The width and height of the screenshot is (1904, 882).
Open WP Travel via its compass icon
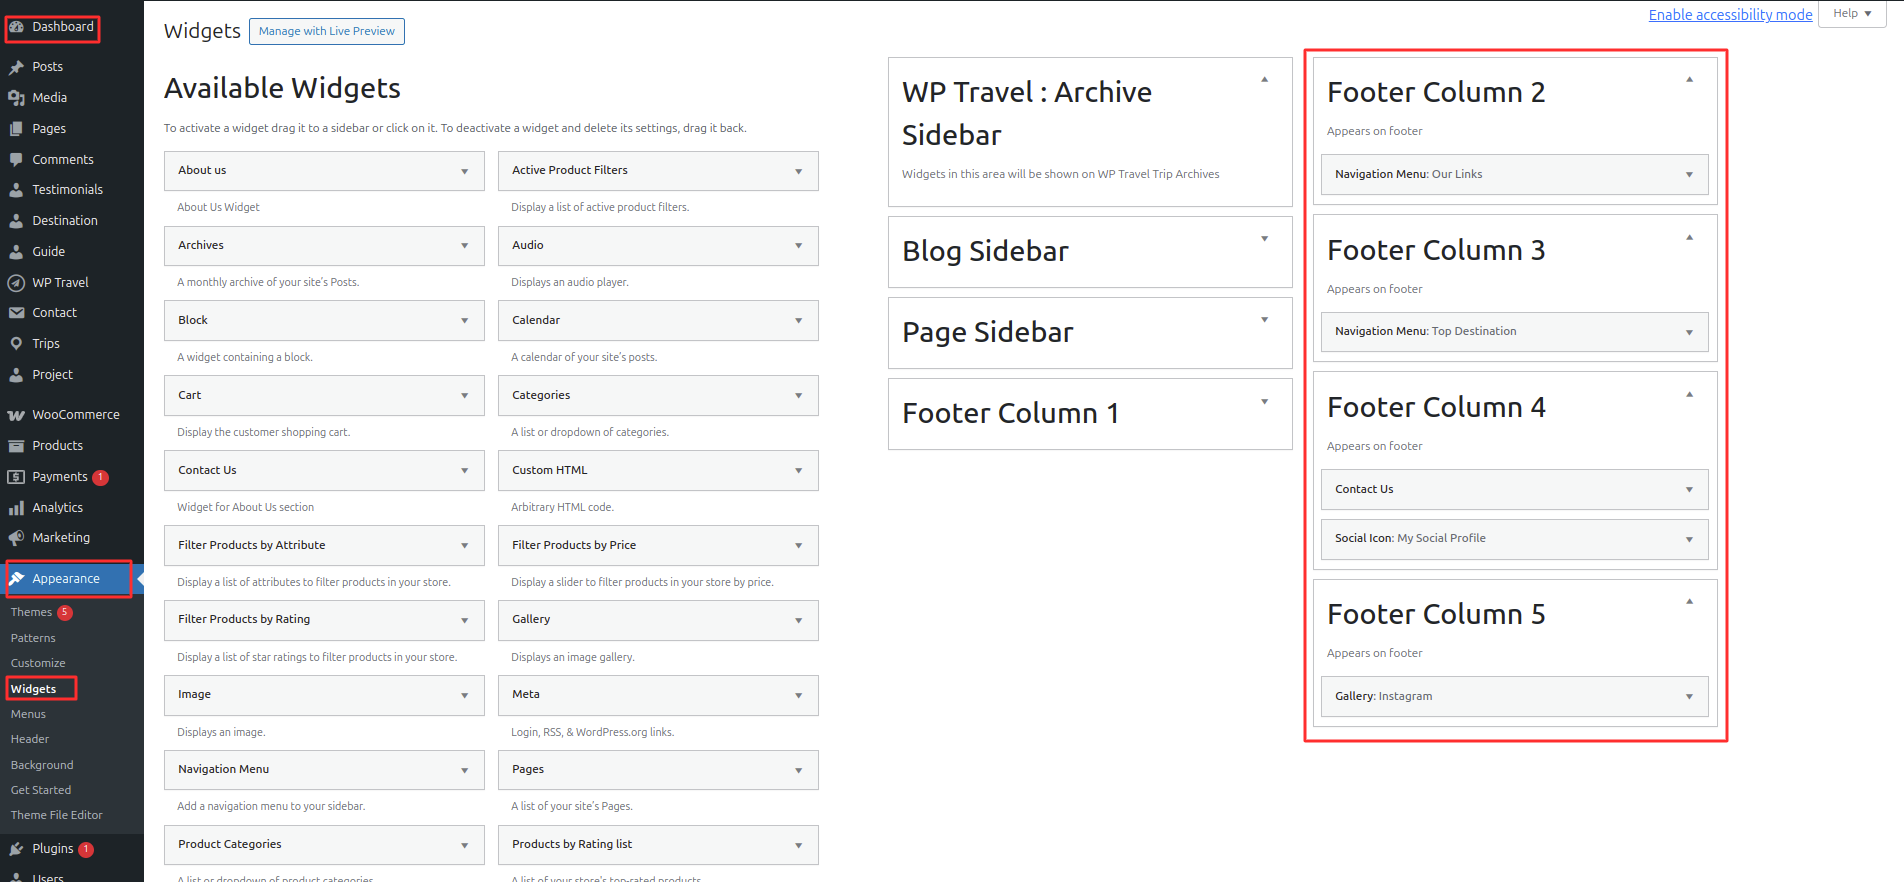coord(17,282)
